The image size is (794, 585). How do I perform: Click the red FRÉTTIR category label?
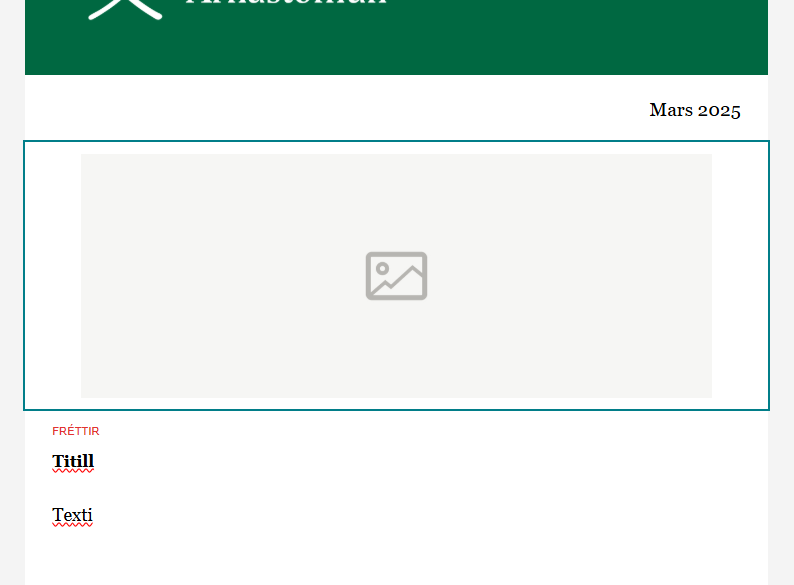76,431
